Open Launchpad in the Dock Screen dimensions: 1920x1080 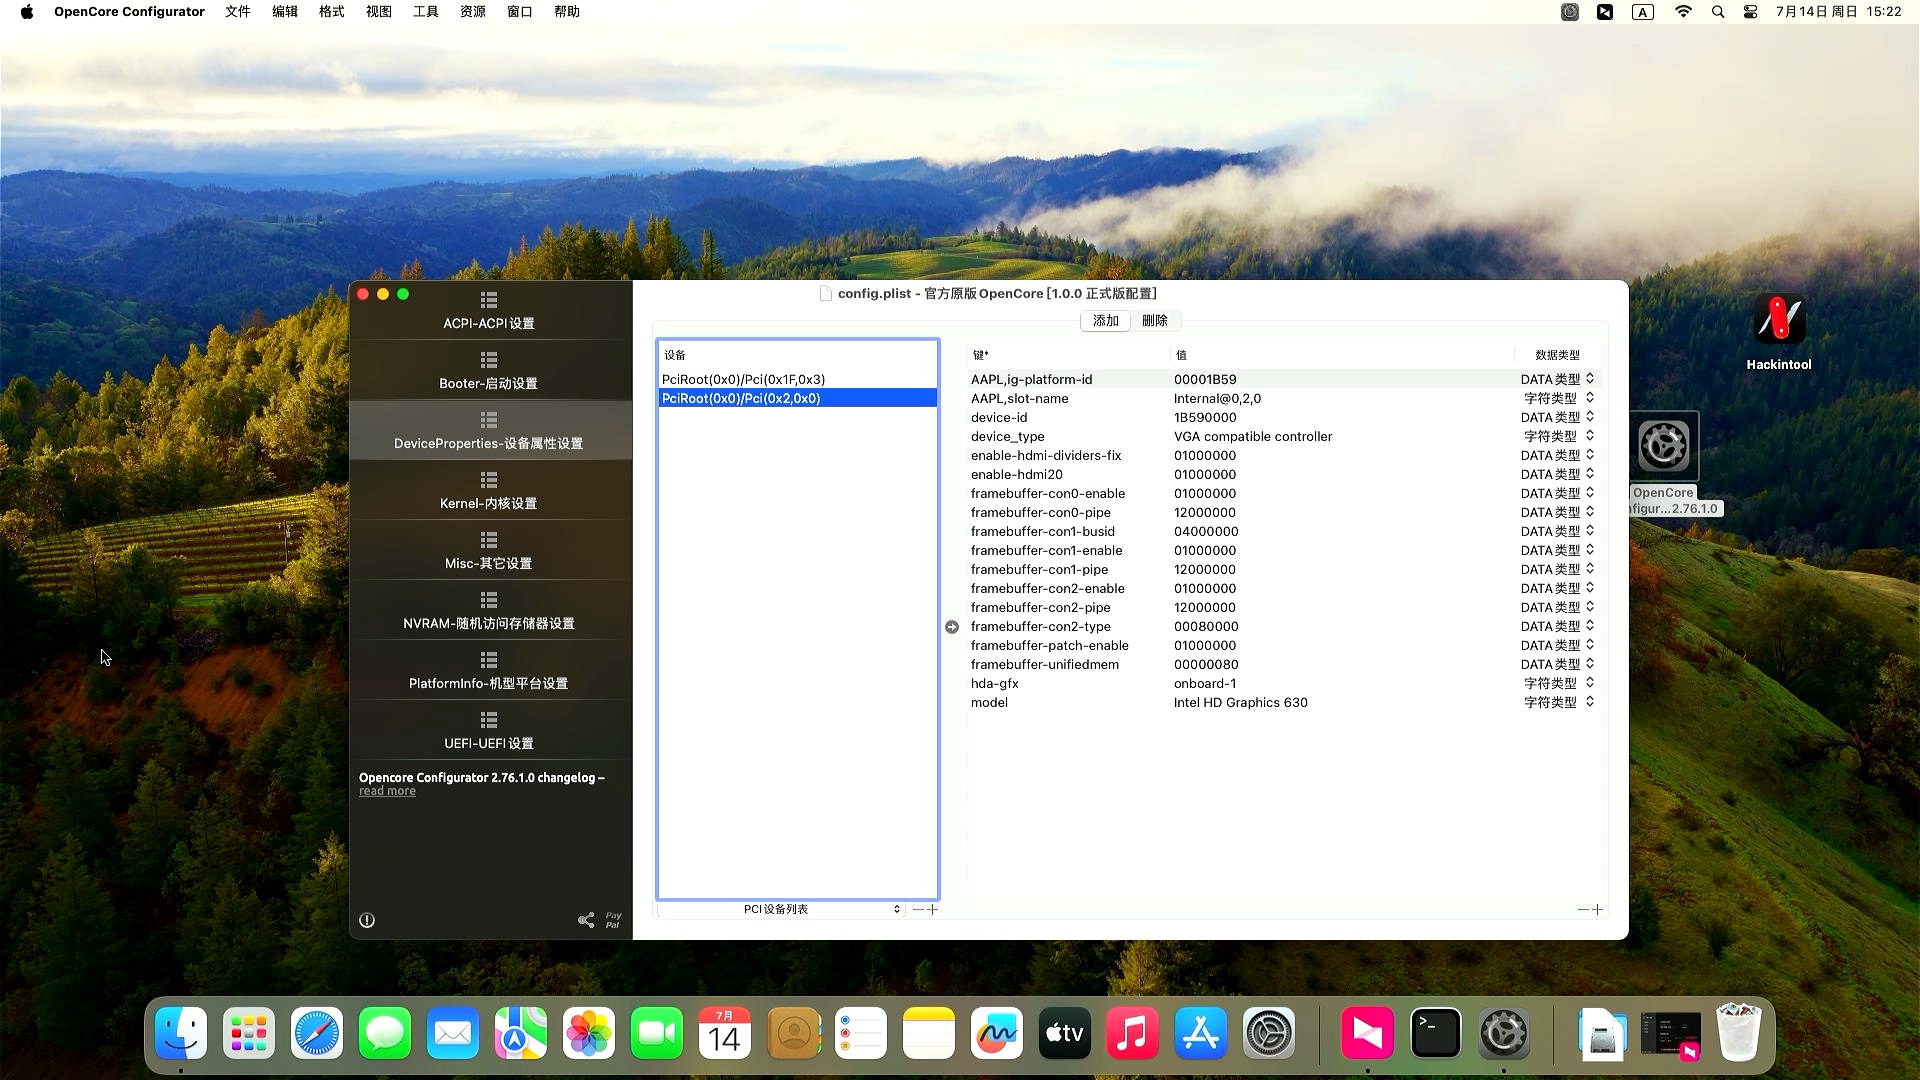(x=249, y=1033)
